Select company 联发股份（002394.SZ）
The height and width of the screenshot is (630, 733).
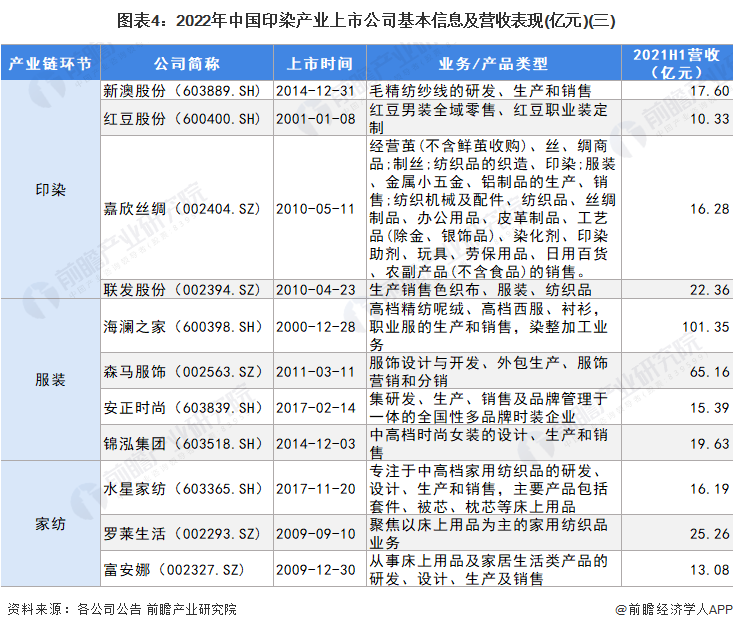[182, 290]
